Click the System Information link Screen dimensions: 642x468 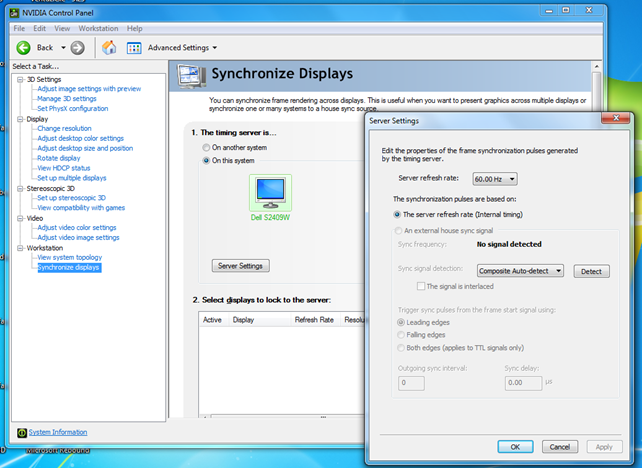[x=57, y=432]
